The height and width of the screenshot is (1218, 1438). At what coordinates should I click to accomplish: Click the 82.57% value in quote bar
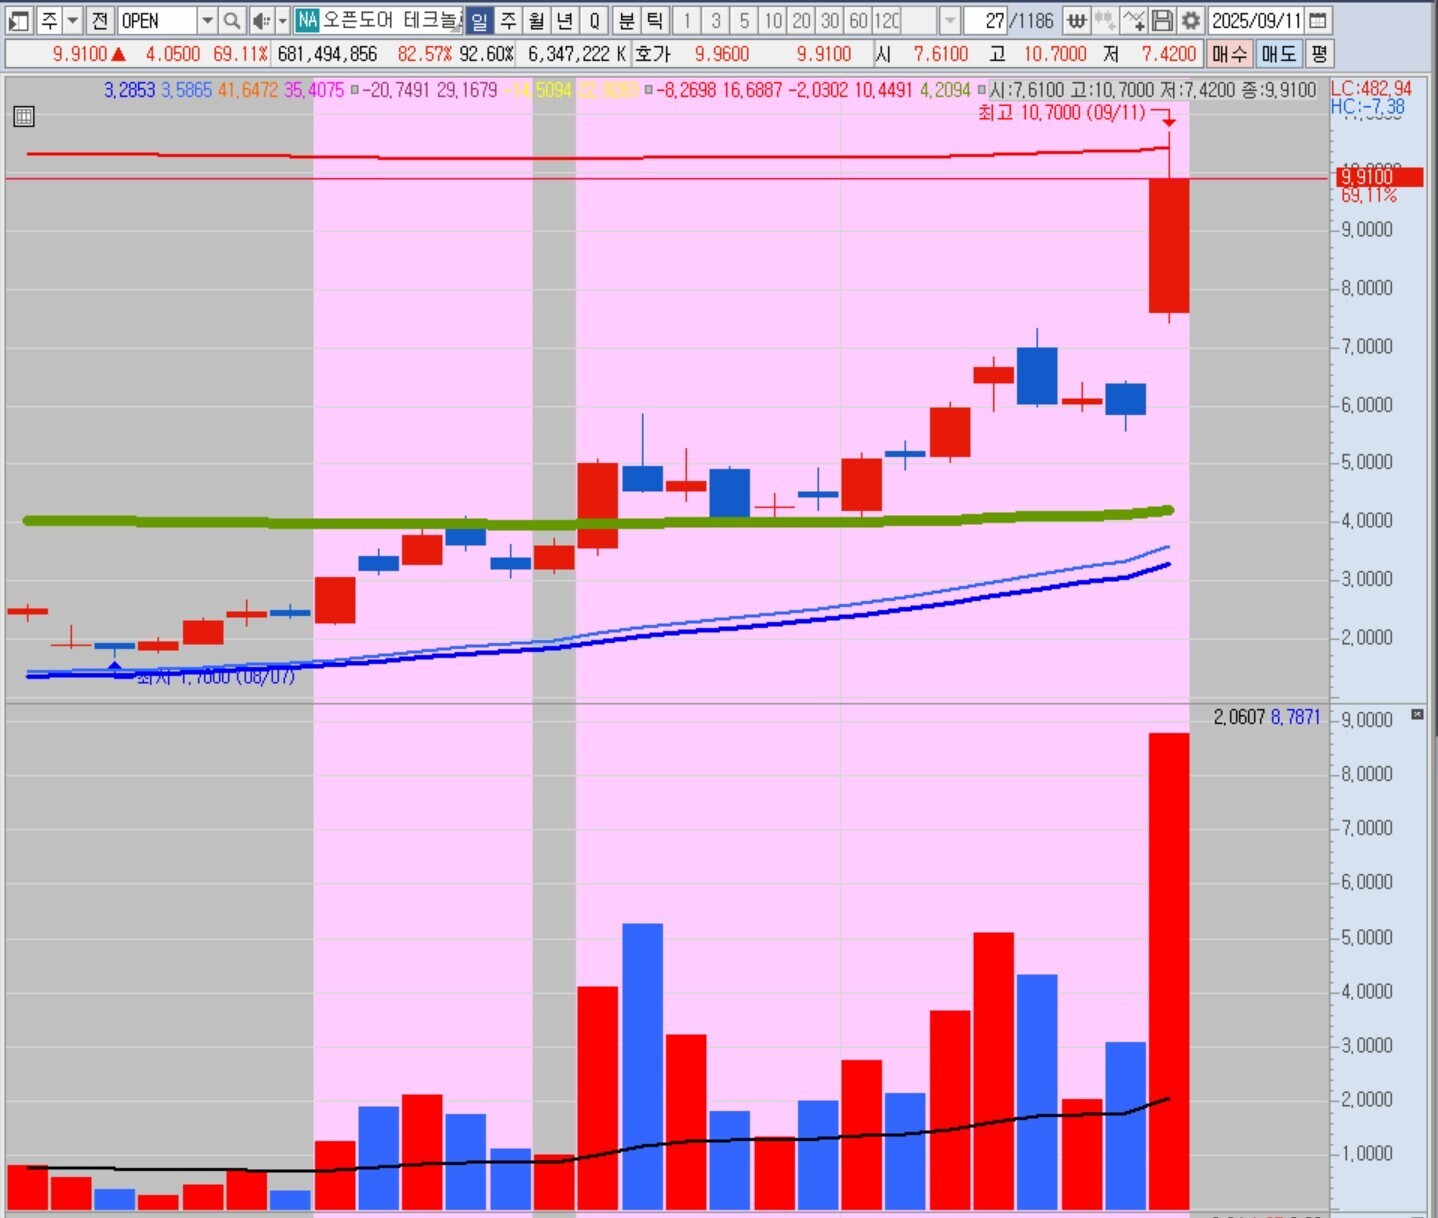pos(425,54)
